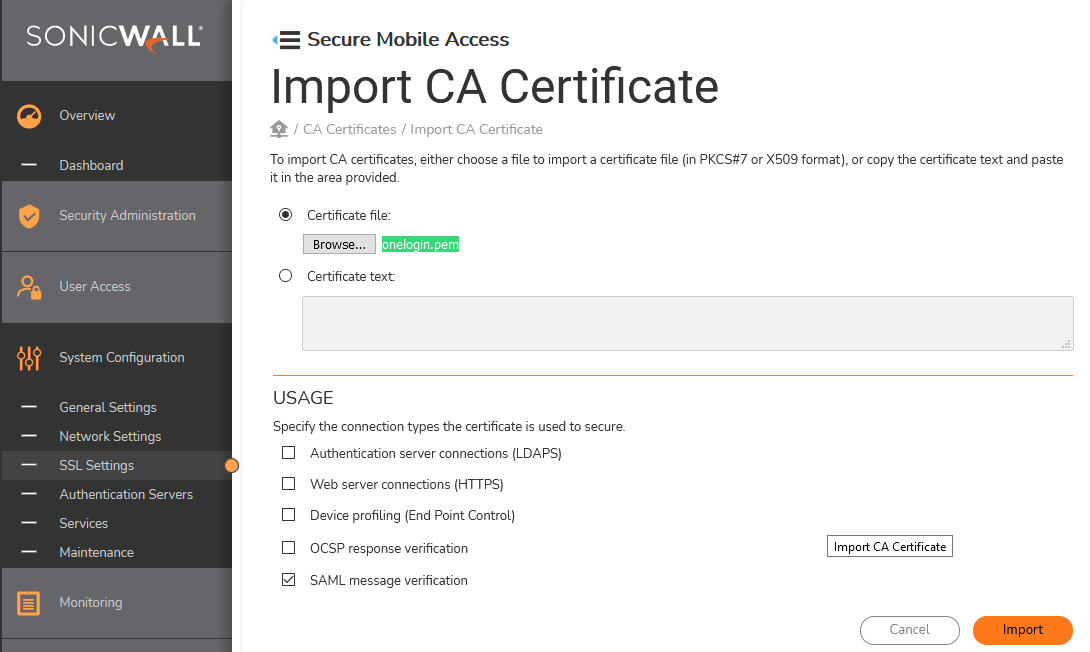Click the home icon in breadcrumb
Image resolution: width=1090 pixels, height=652 pixels.
coord(279,129)
